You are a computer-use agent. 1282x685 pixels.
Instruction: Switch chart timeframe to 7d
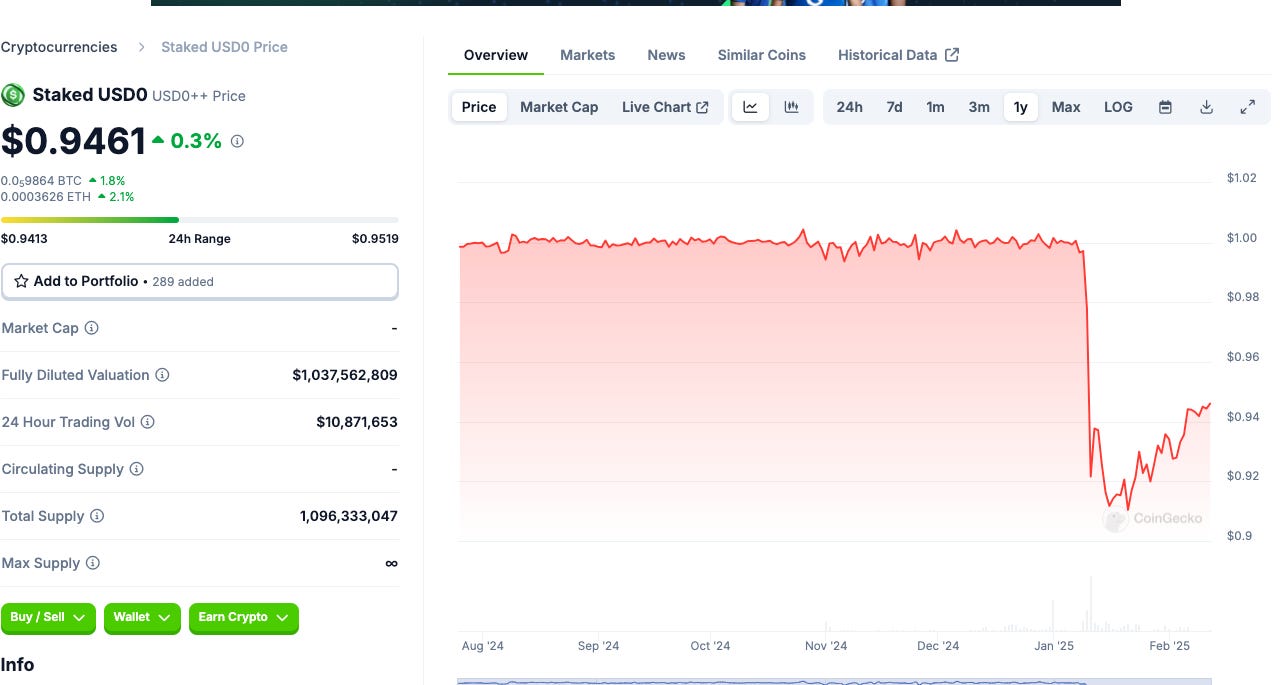pos(893,106)
